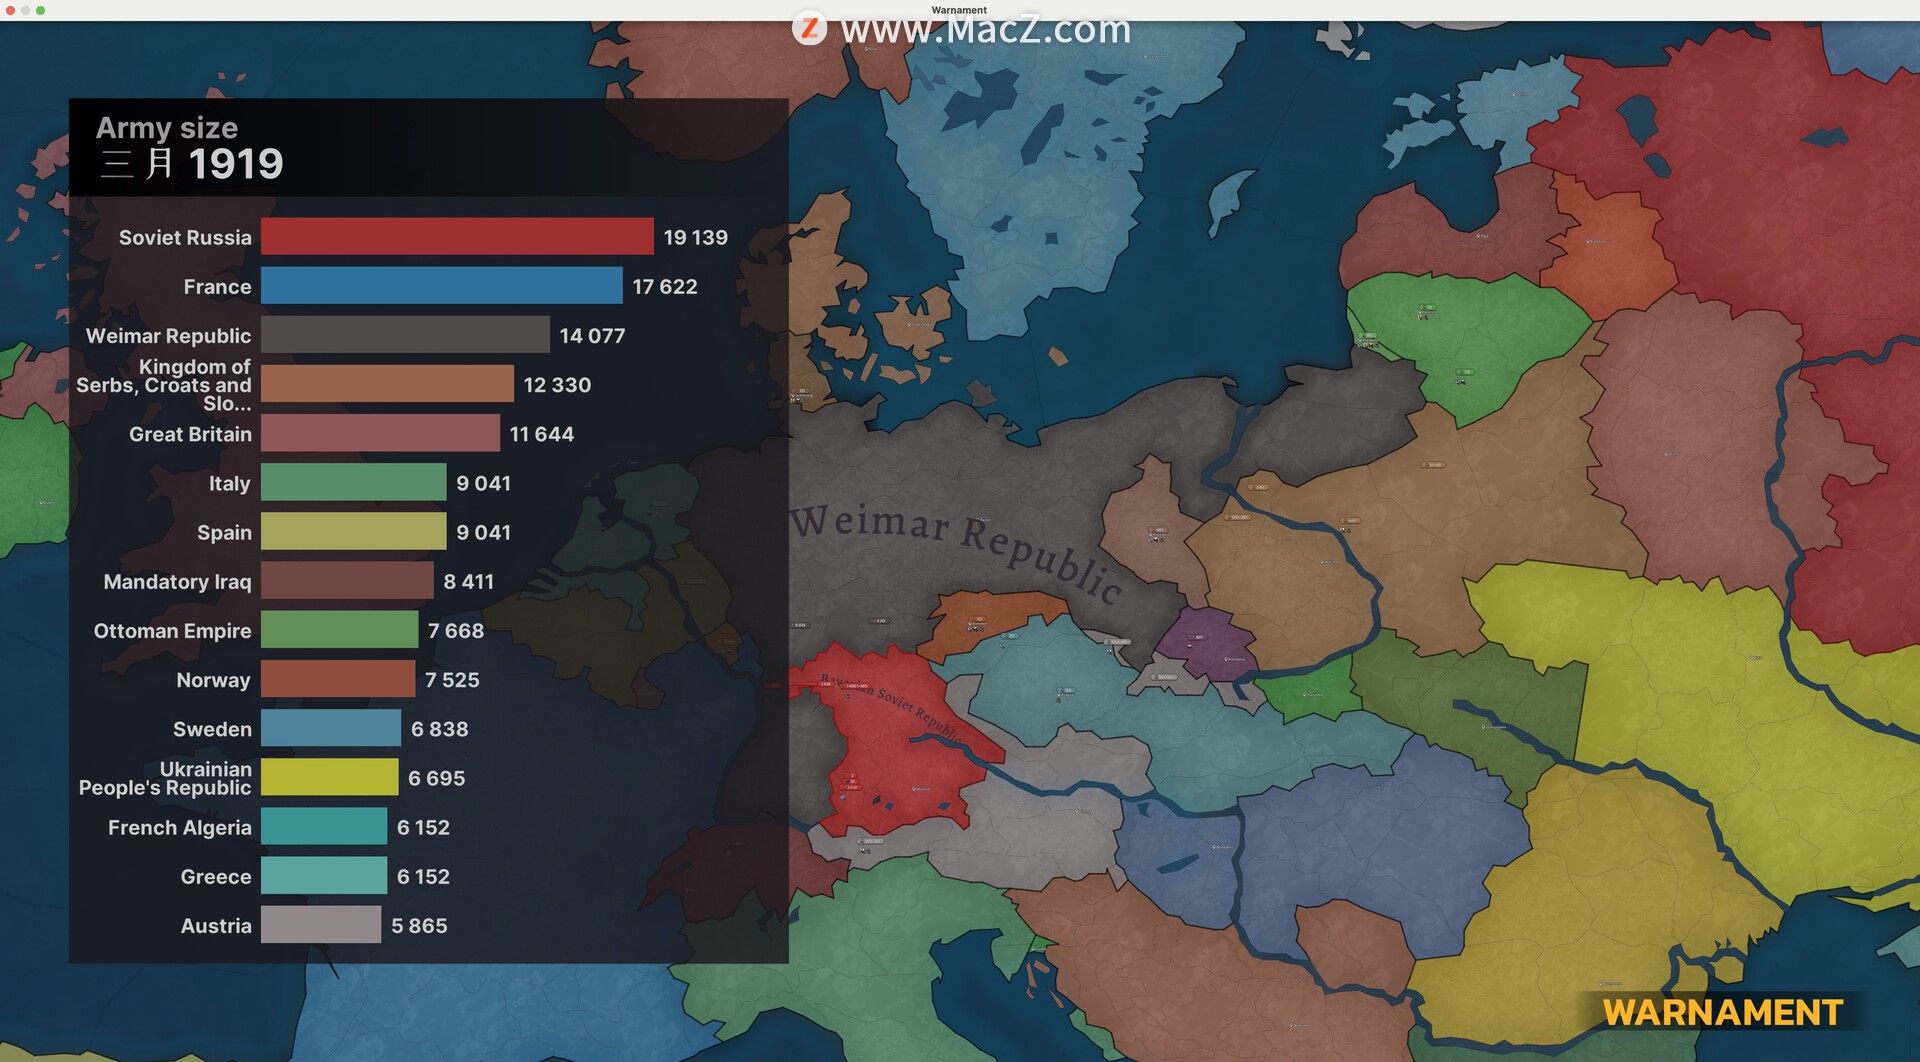Select the red Bavarian Soviet Republic territory

(x=890, y=760)
